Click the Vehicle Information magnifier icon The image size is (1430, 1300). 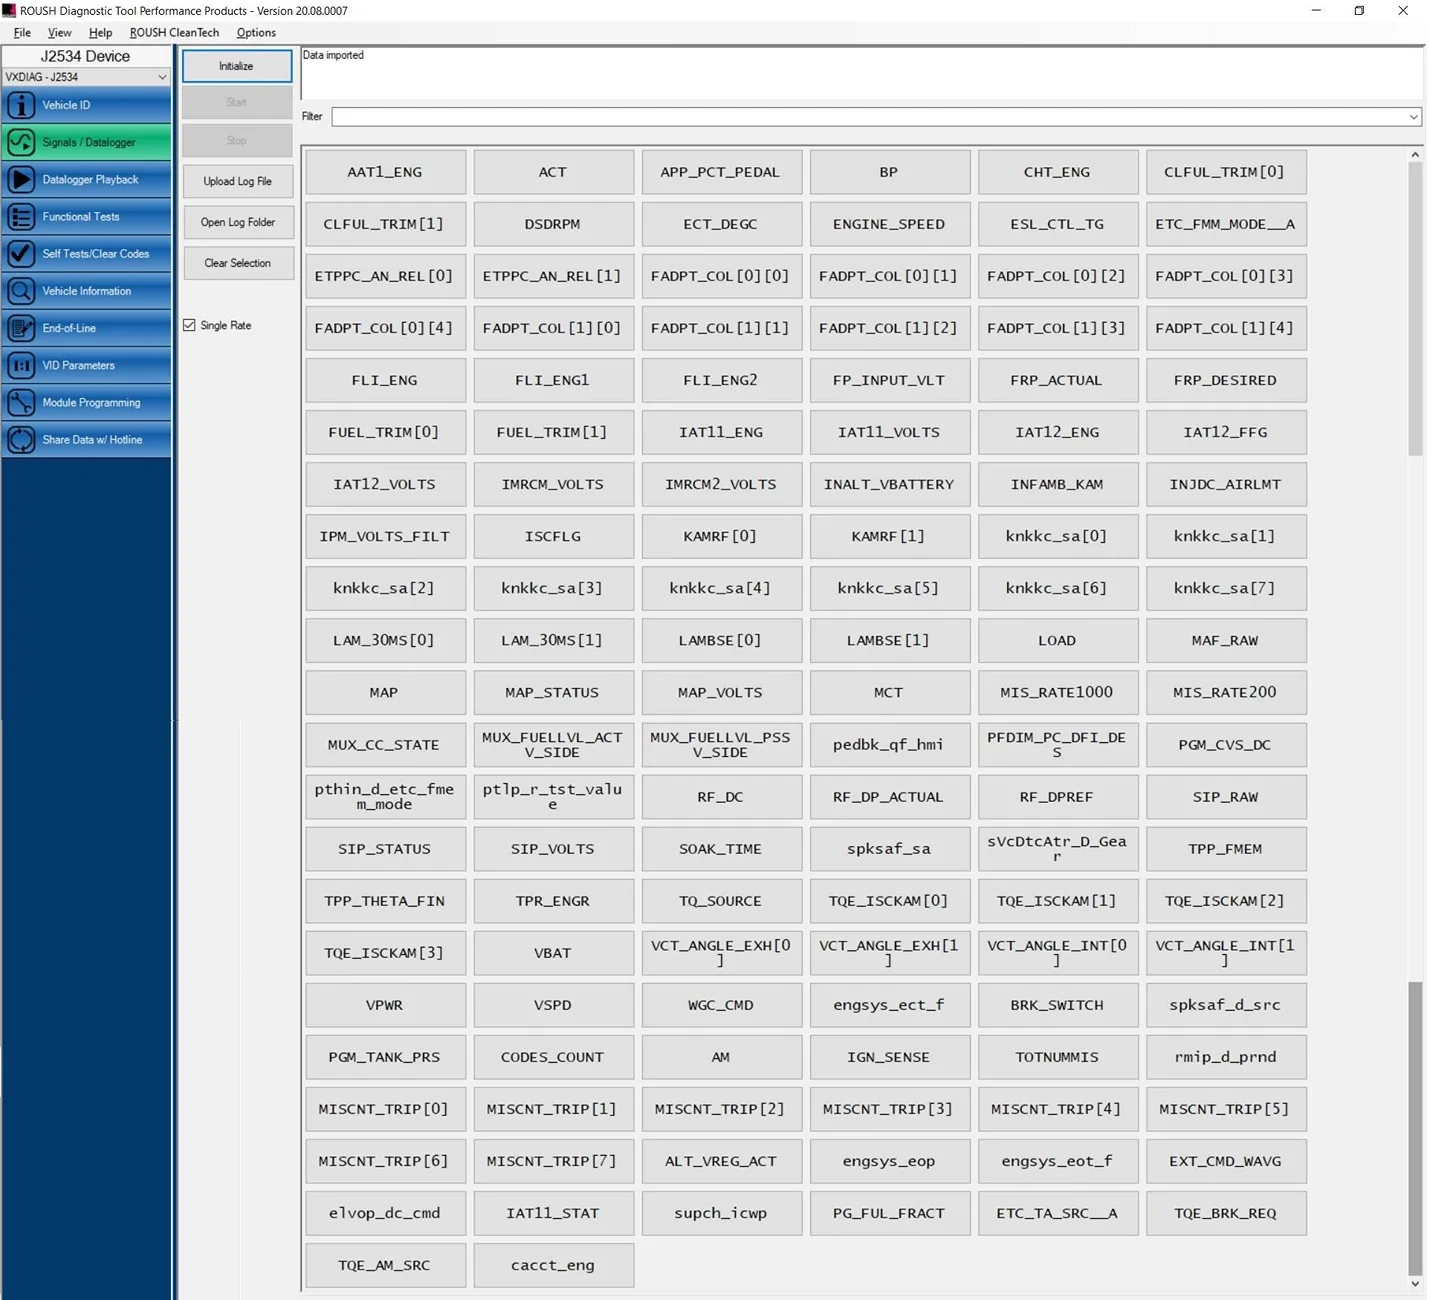coord(20,291)
